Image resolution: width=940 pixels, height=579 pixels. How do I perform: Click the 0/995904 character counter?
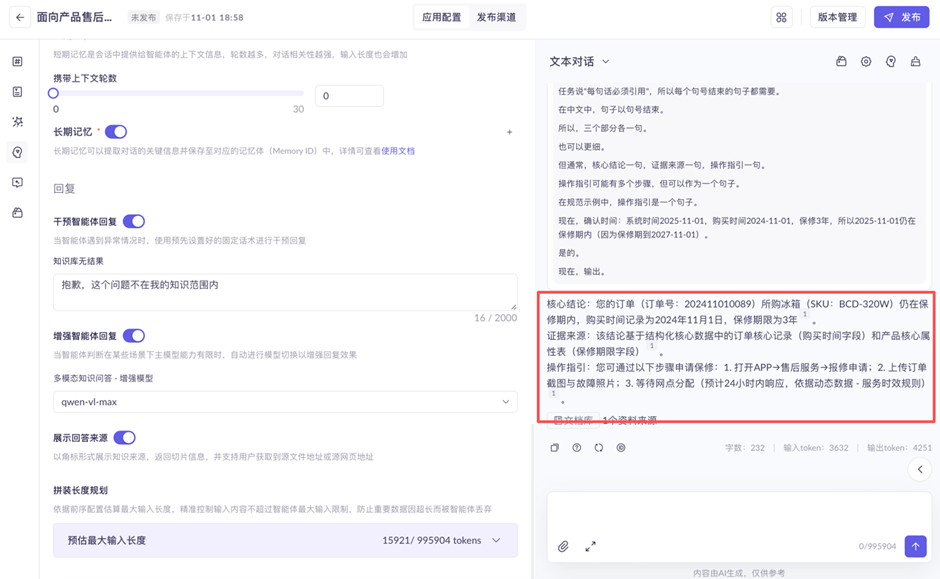[877, 546]
